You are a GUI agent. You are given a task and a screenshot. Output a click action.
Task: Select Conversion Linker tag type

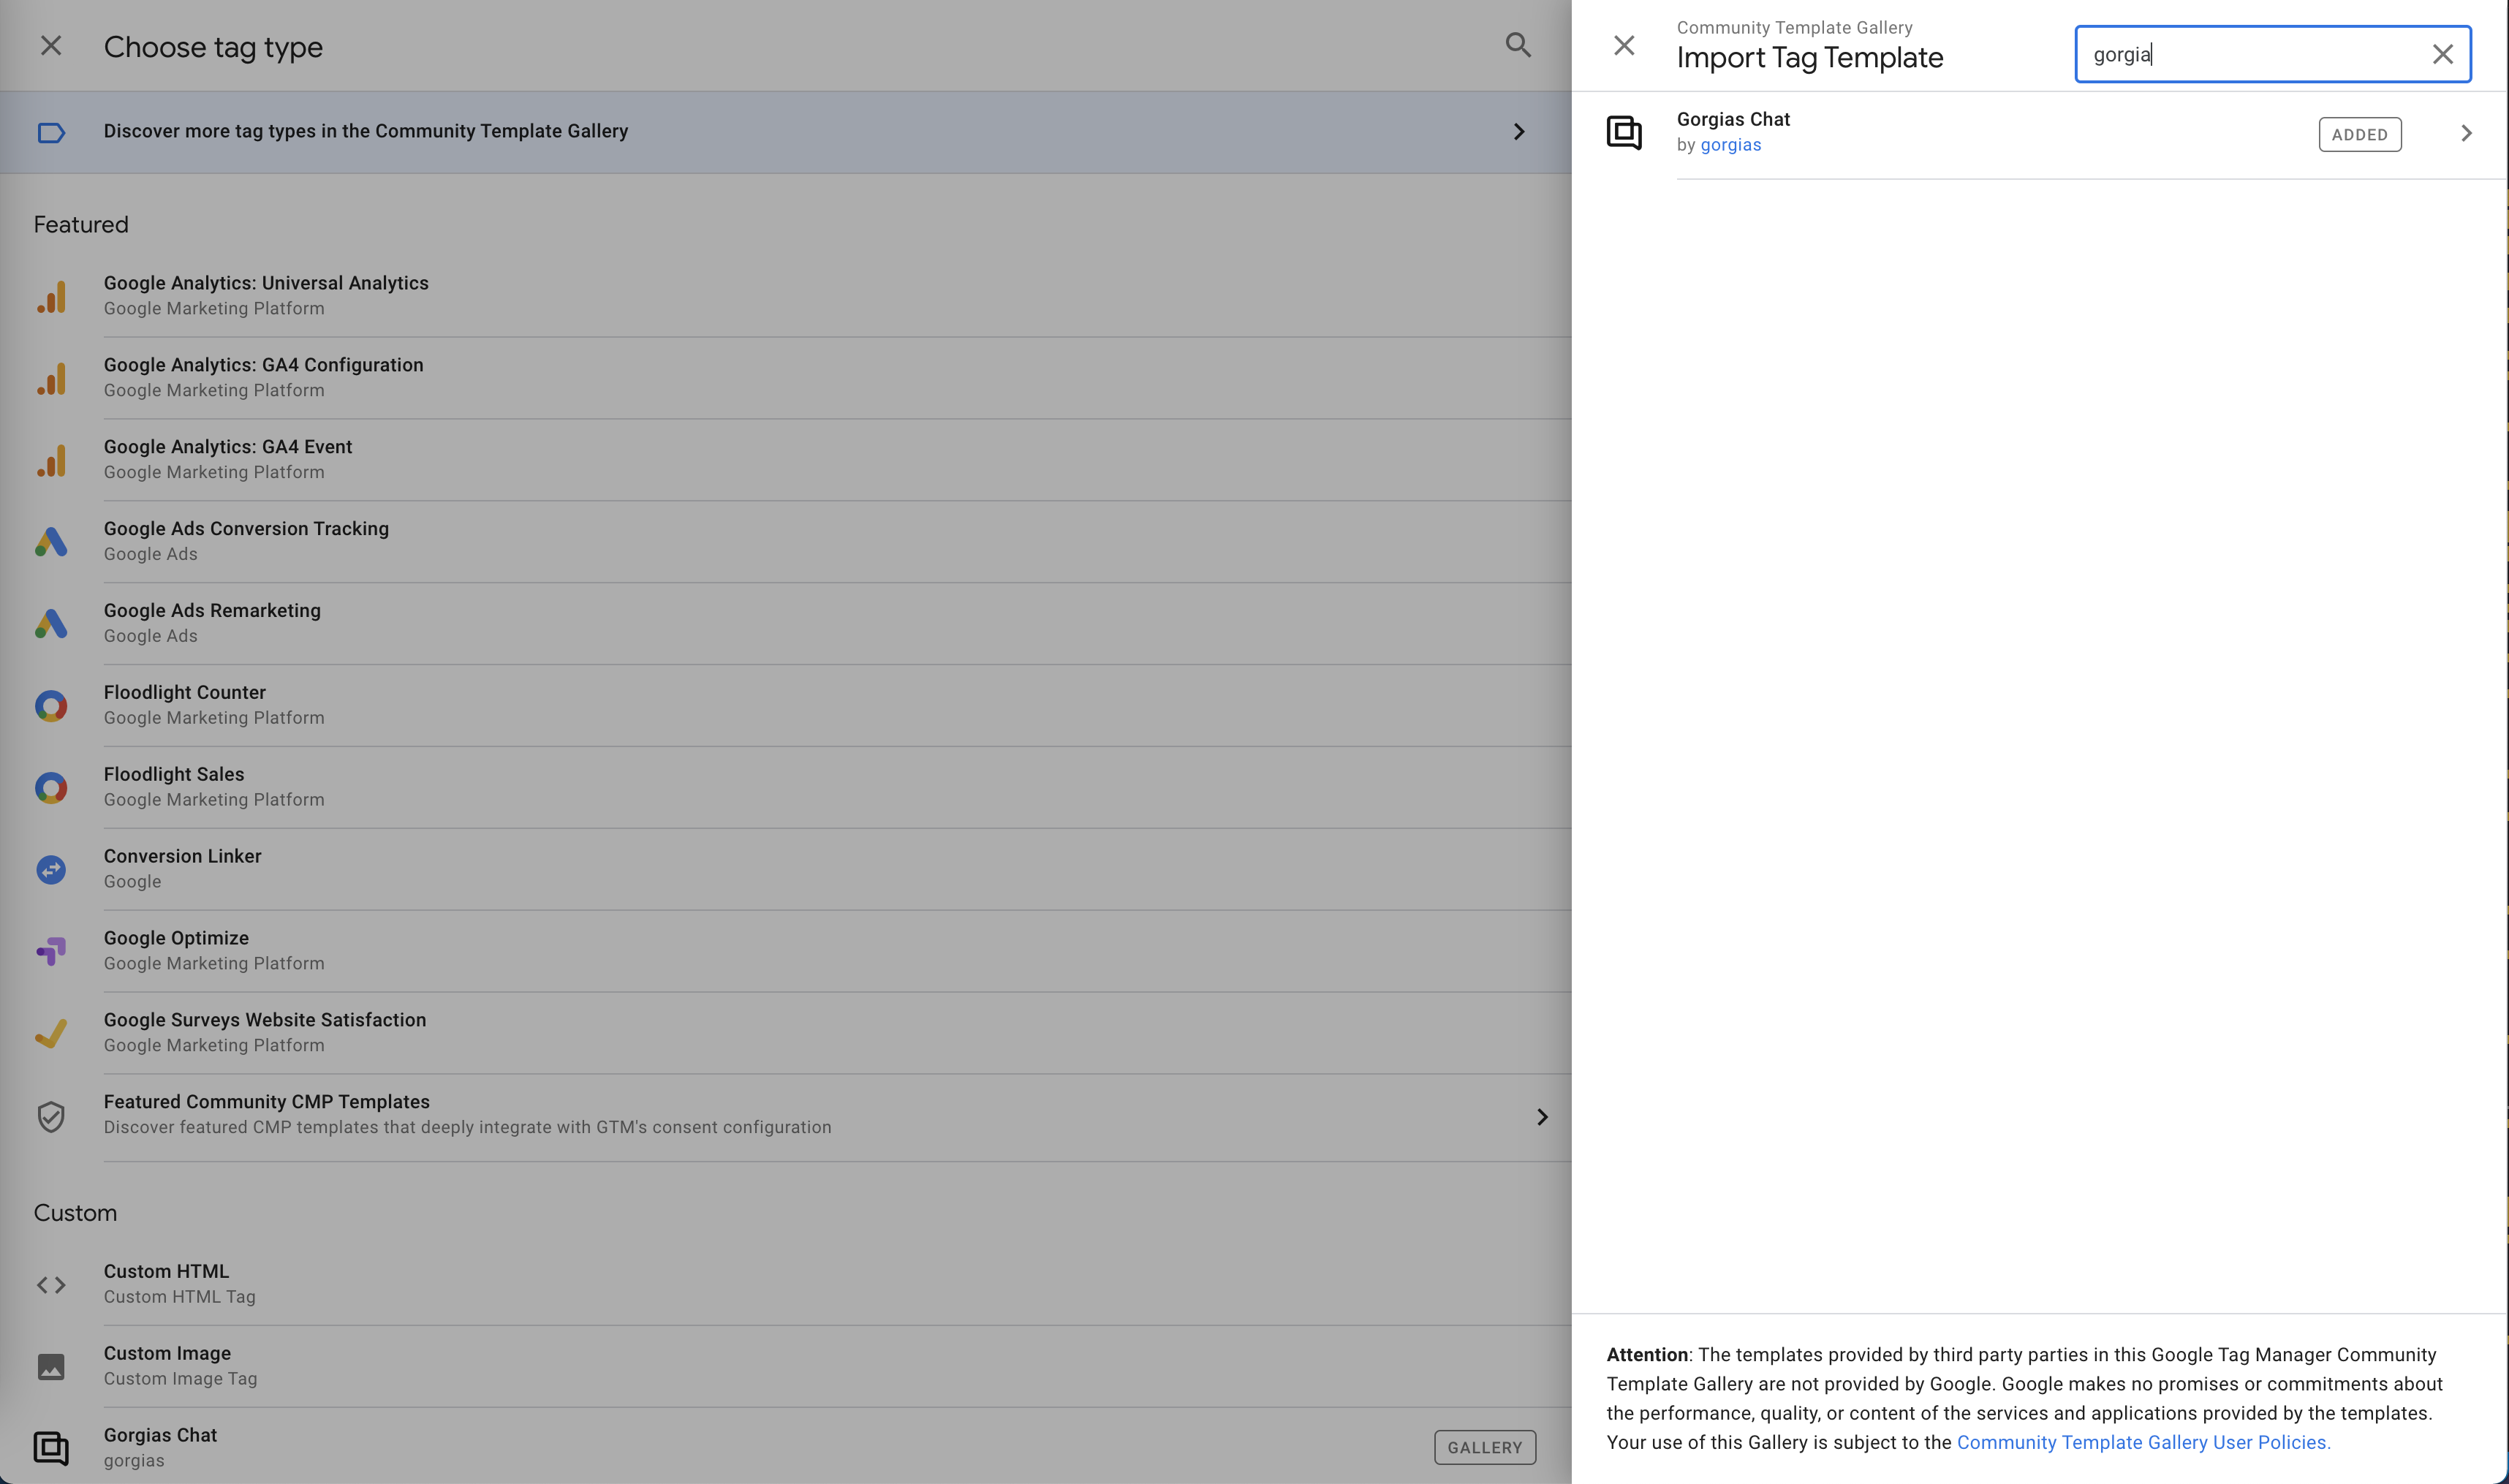point(183,856)
